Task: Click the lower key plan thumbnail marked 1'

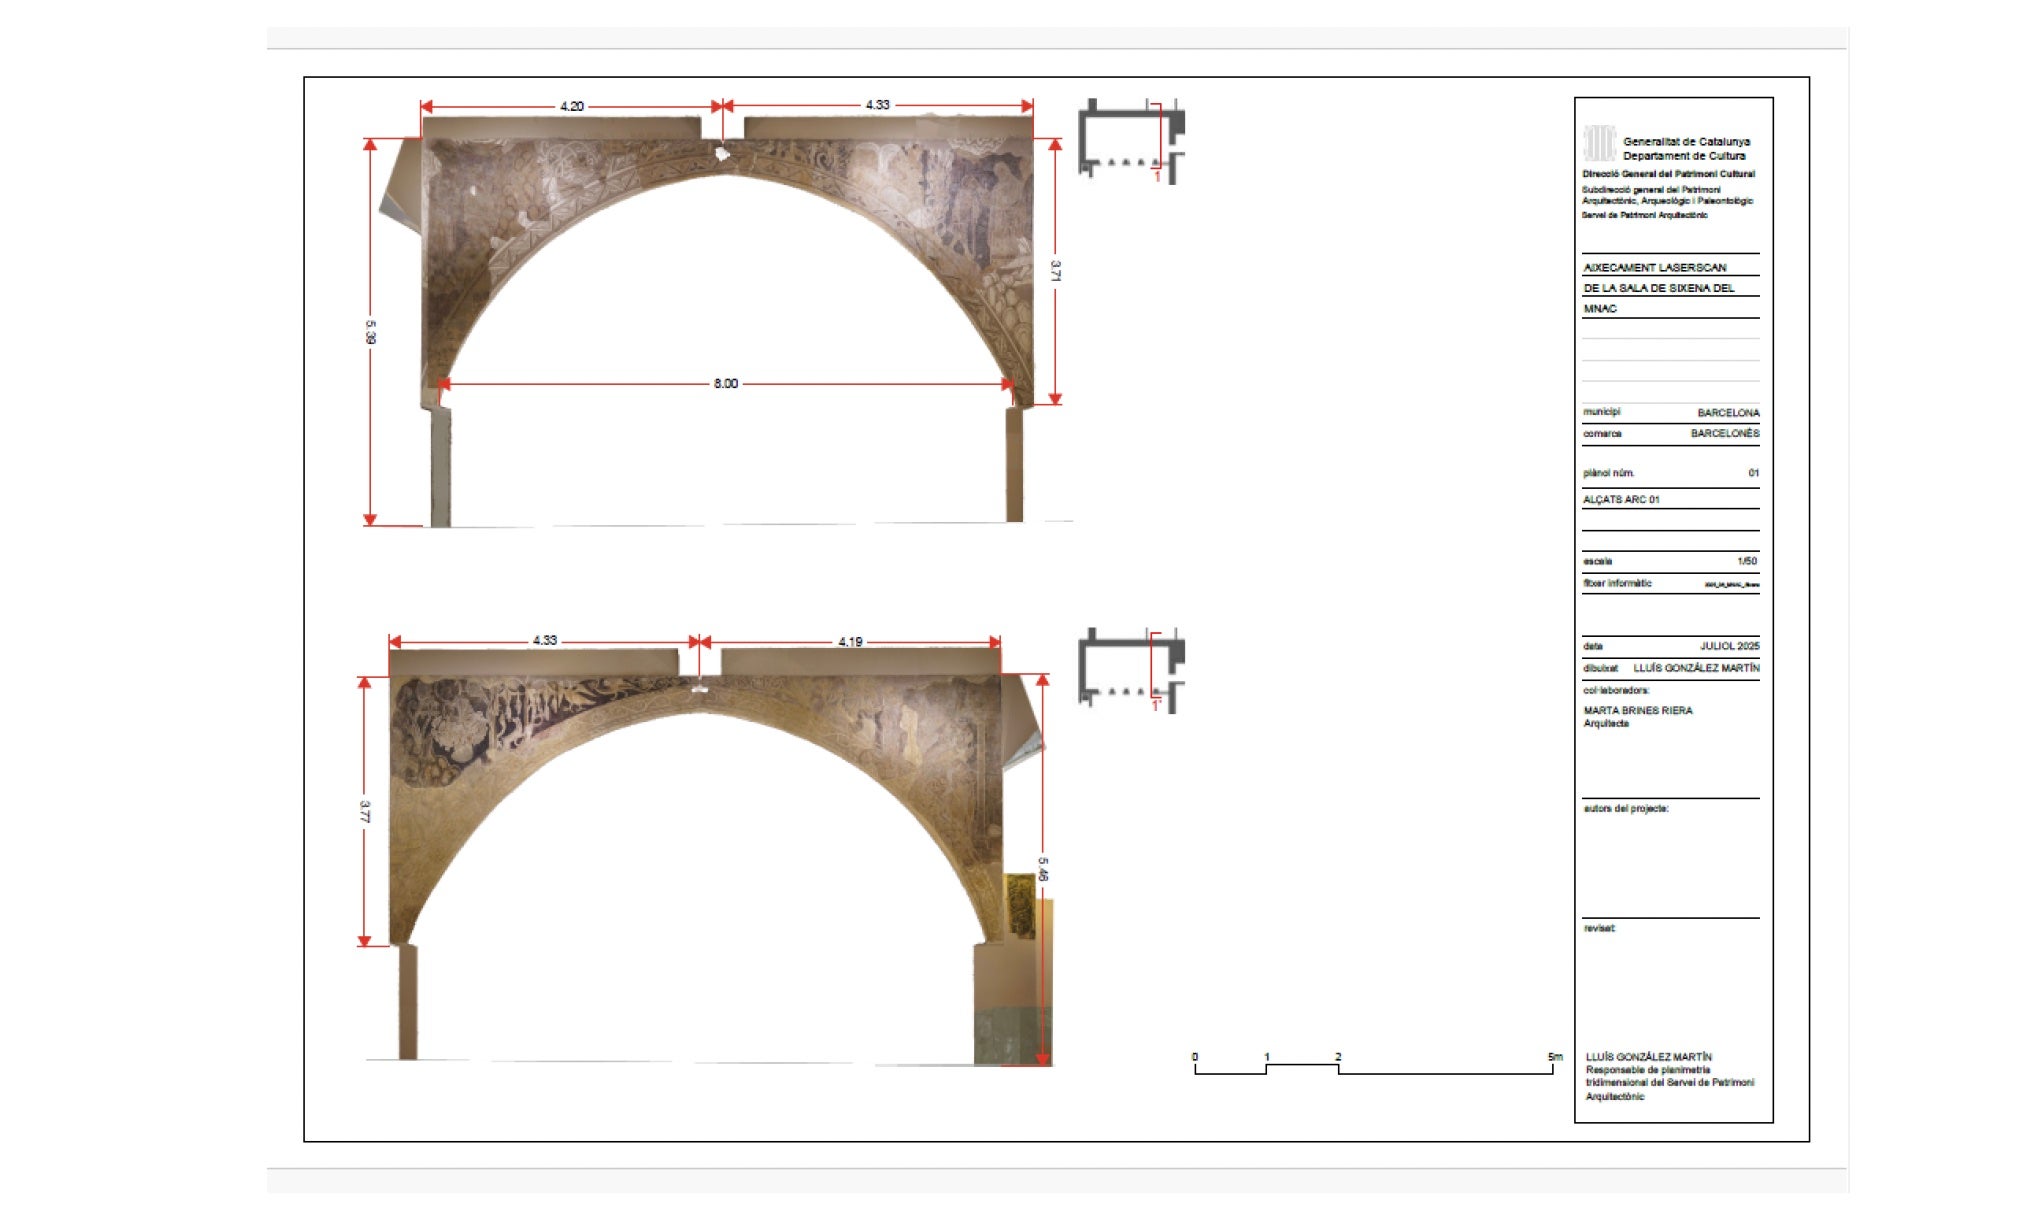Action: click(1131, 670)
